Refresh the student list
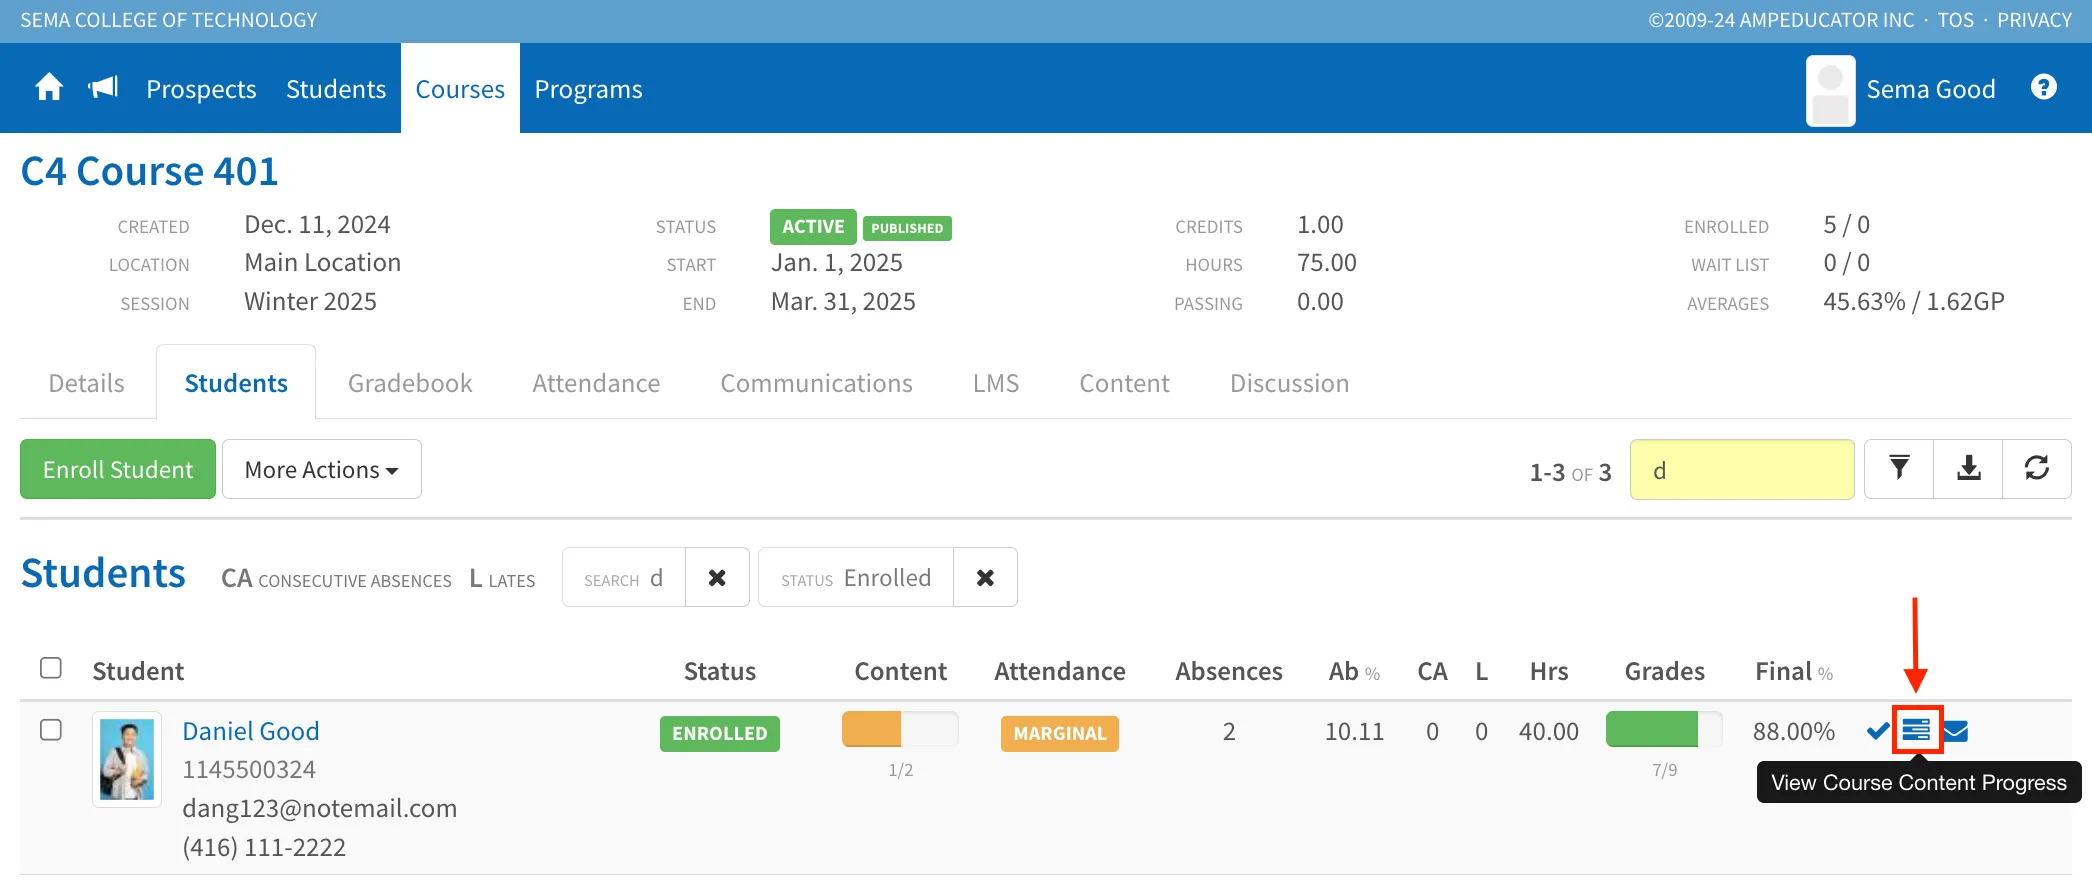2092x880 pixels. pos(2037,468)
